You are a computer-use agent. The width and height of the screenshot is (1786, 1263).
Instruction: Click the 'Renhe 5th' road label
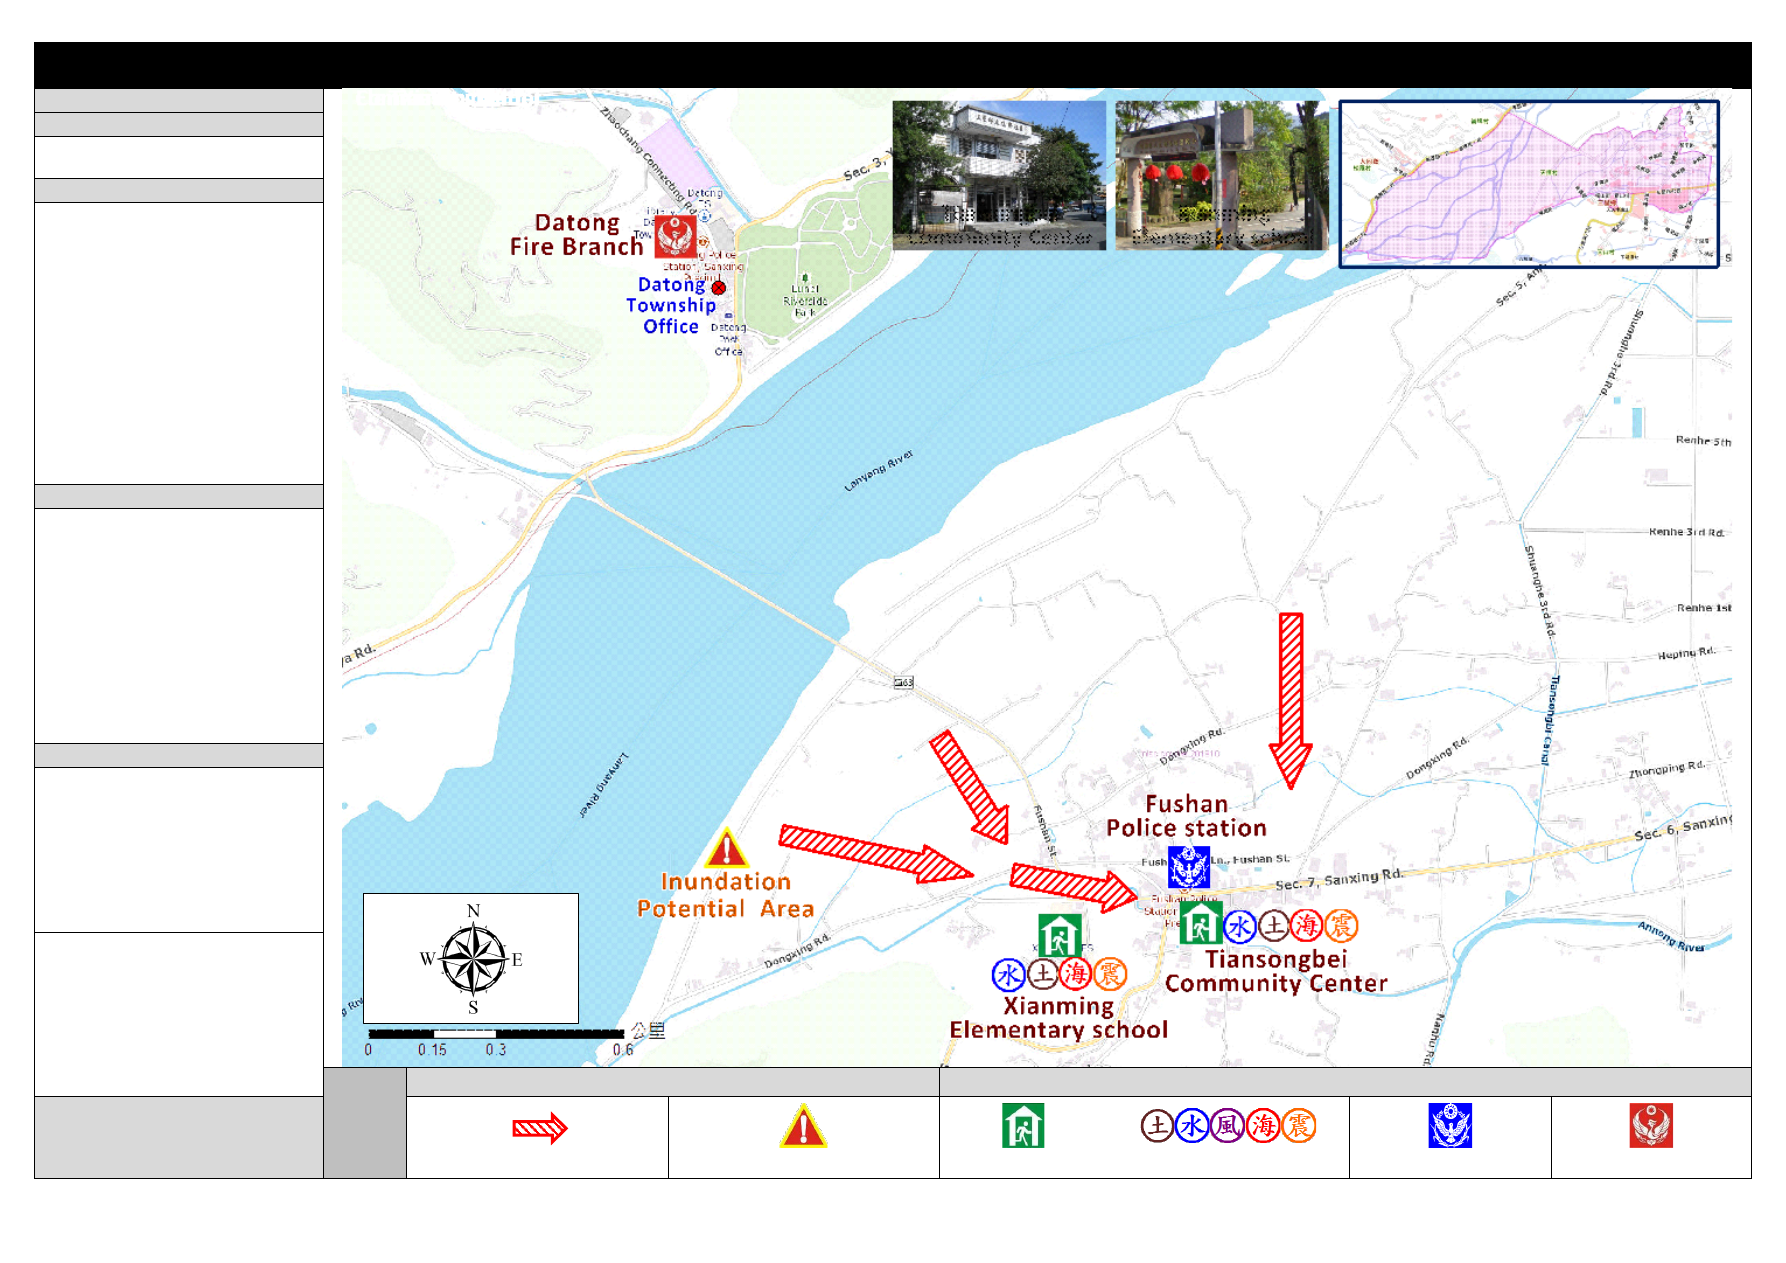(1703, 441)
